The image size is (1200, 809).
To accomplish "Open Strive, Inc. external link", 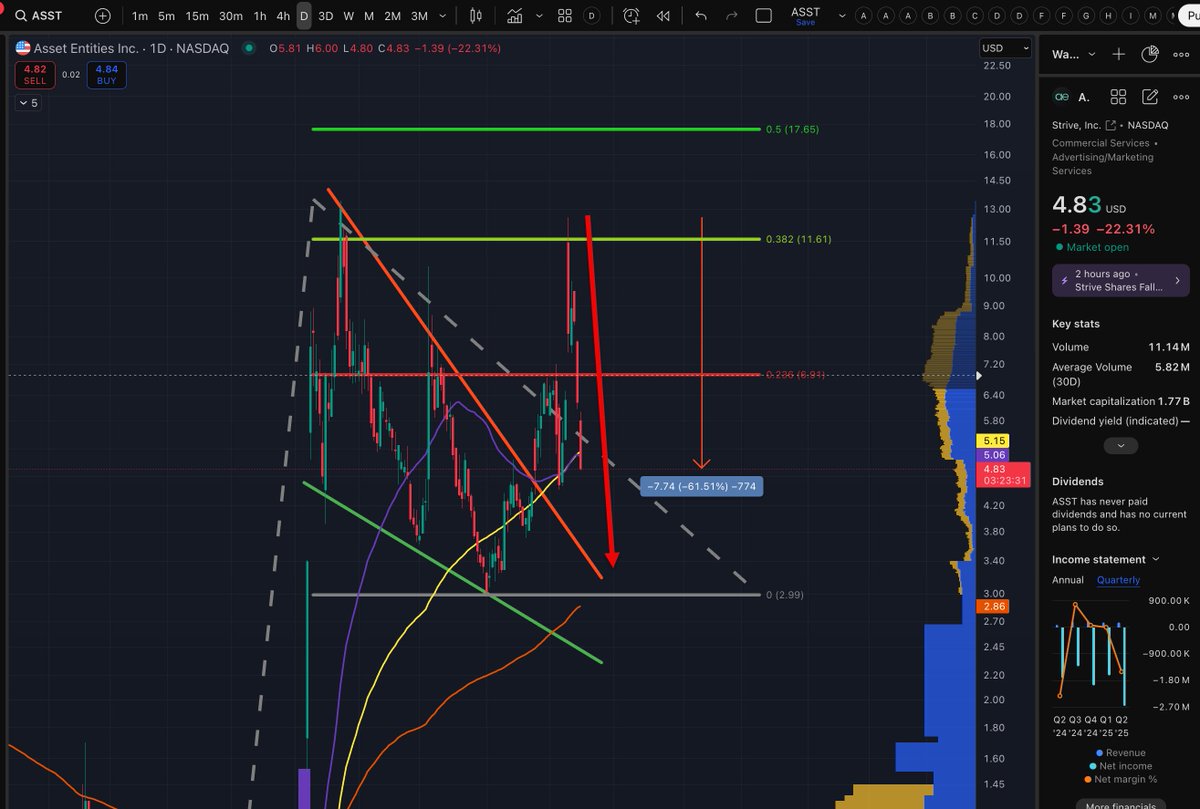I will coord(1110,125).
